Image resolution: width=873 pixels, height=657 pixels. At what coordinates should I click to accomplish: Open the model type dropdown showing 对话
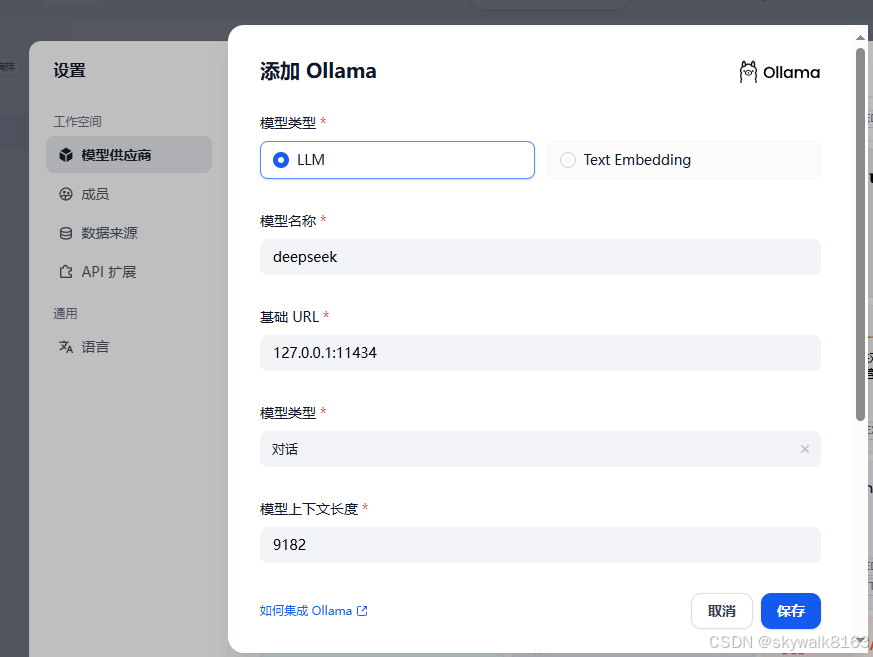pyautogui.click(x=540, y=449)
